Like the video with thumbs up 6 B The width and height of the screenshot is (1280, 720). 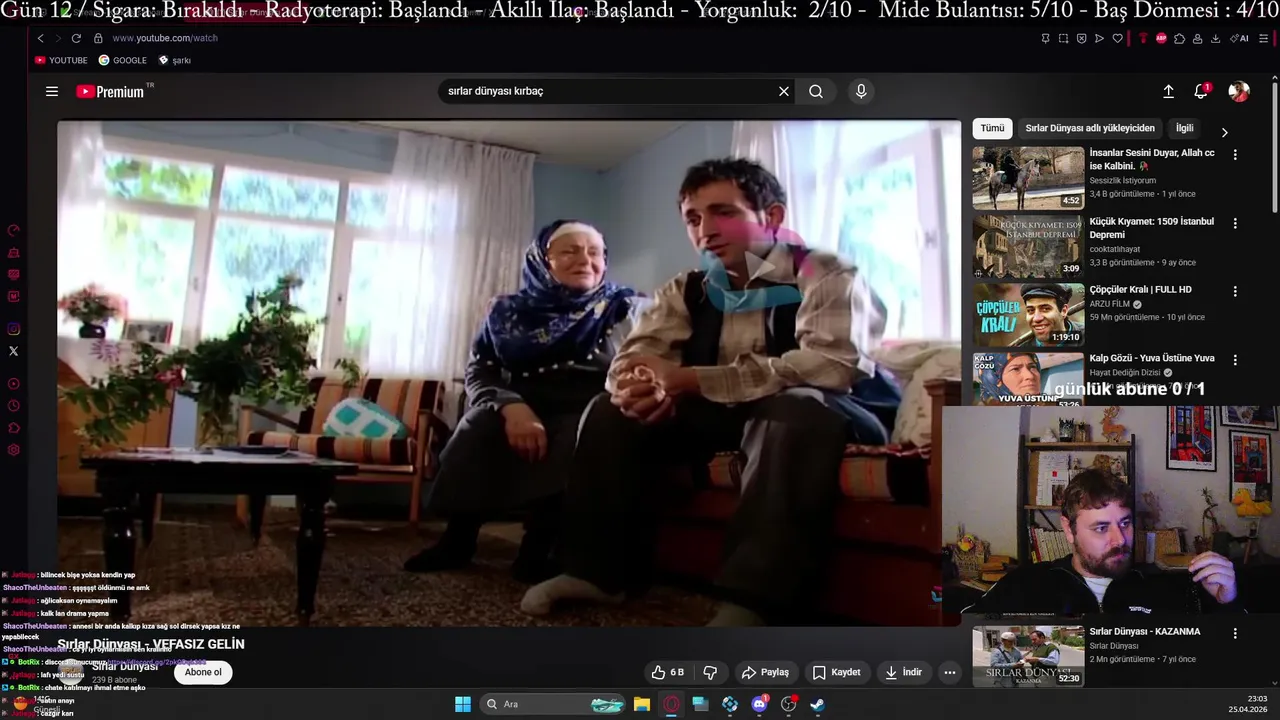tap(668, 672)
